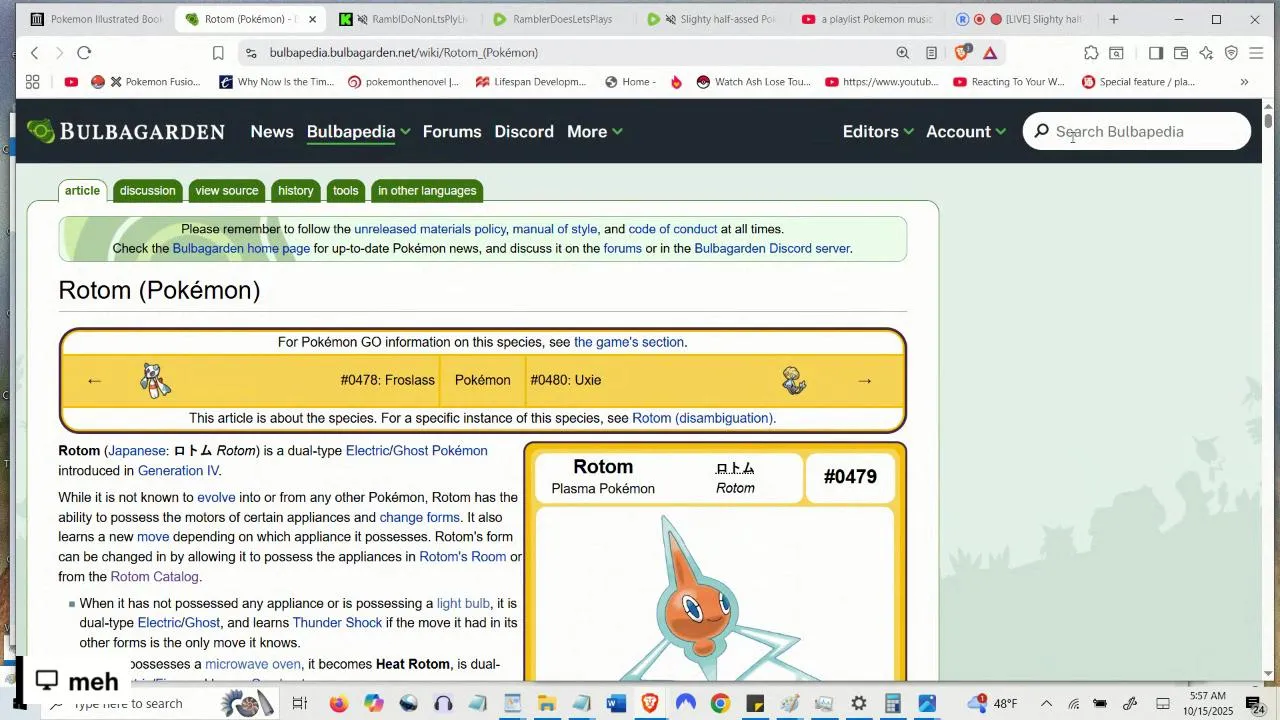Open the extensions puzzle icon
This screenshot has height=720, width=1280.
pos(1091,53)
